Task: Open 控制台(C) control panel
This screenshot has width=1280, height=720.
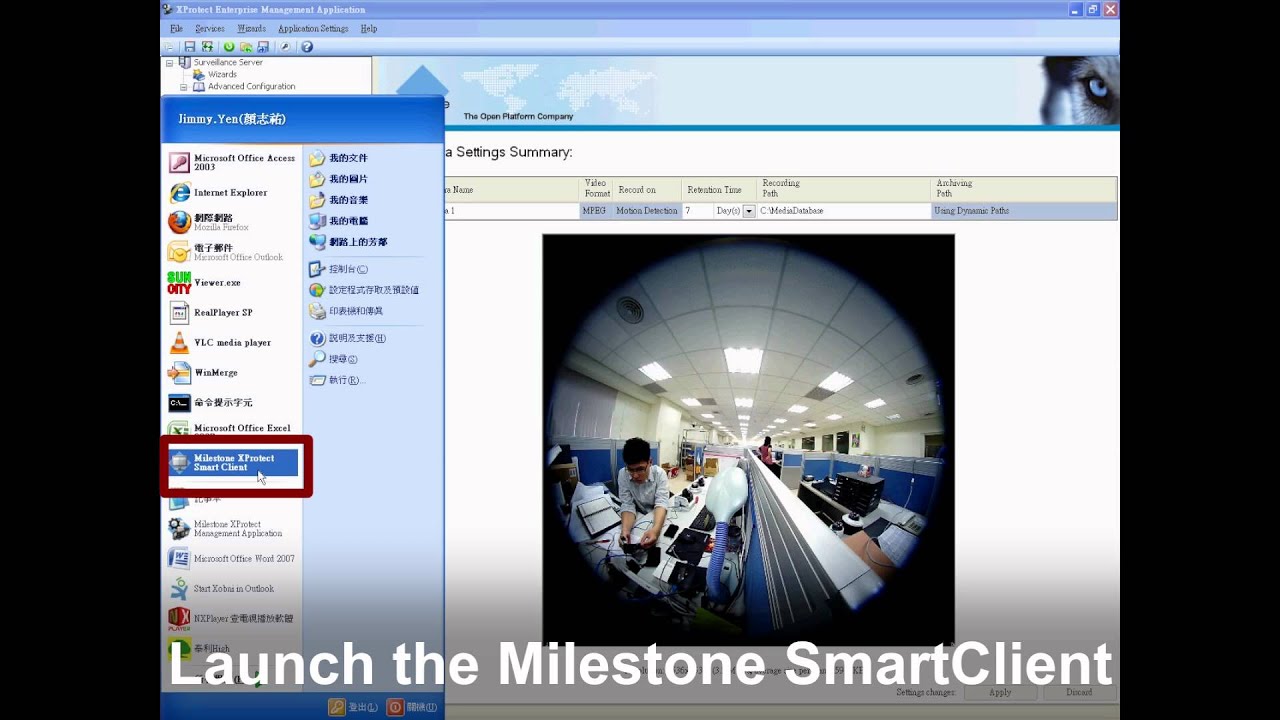Action: pos(339,269)
